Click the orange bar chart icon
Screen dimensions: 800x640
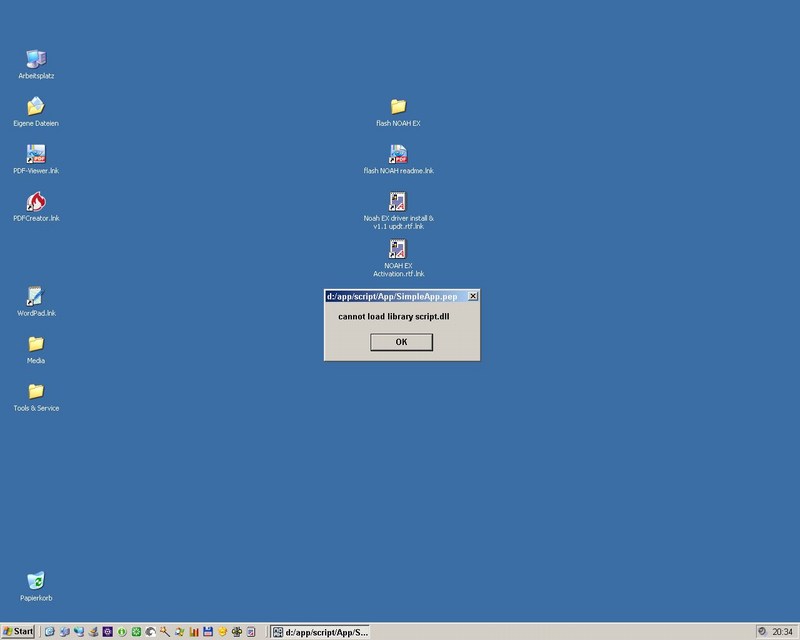(194, 632)
